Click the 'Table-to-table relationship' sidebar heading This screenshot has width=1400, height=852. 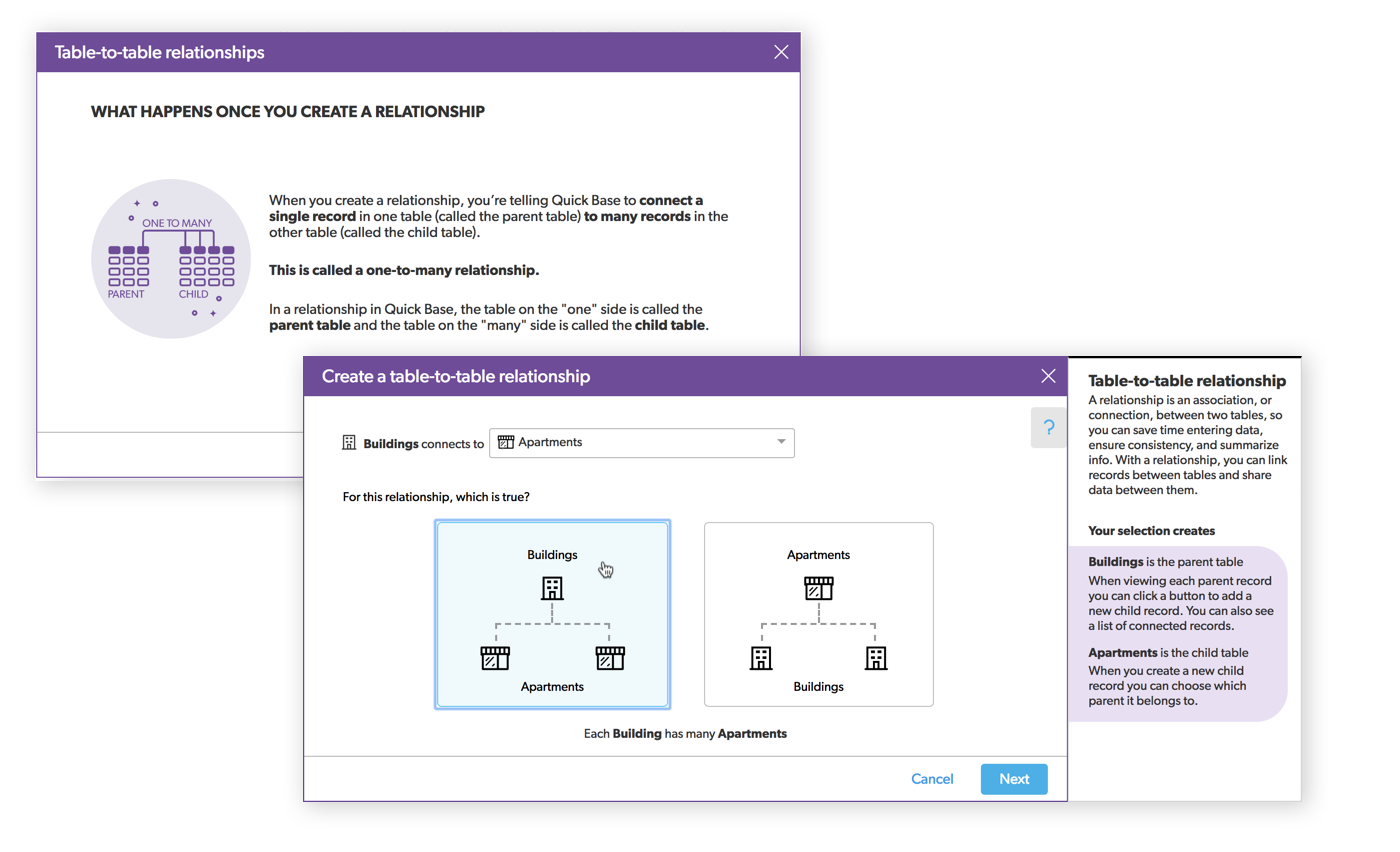click(x=1187, y=381)
